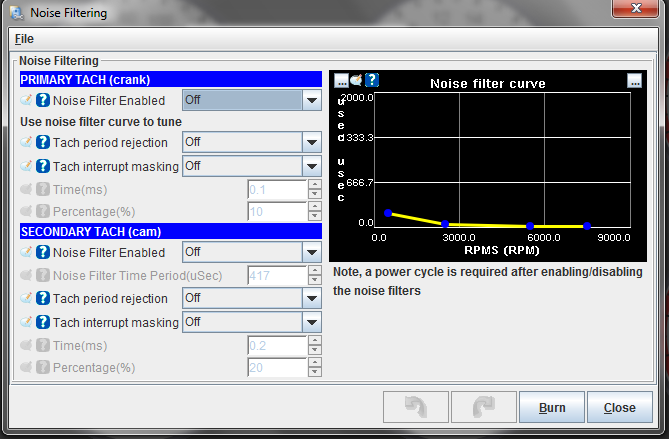This screenshot has width=669, height=439.
Task: Click disabled help icon next to secondary Percentage(%)
Action: point(43,367)
